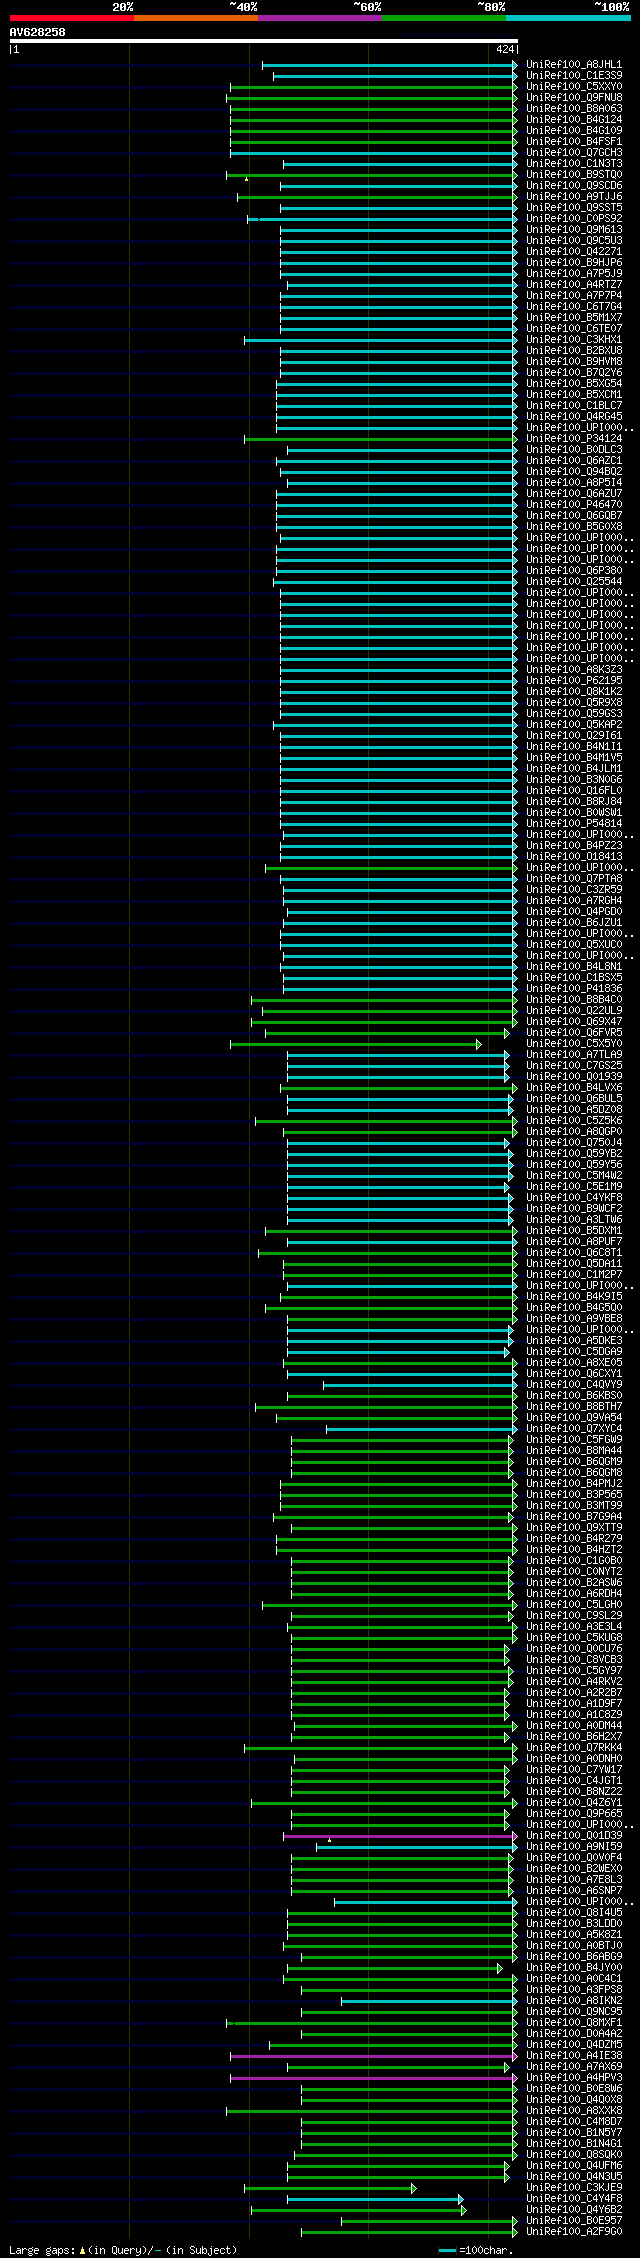This screenshot has height=2258, width=640.
Task: Click the green ~80% identity legend segment
Action: click(x=444, y=18)
